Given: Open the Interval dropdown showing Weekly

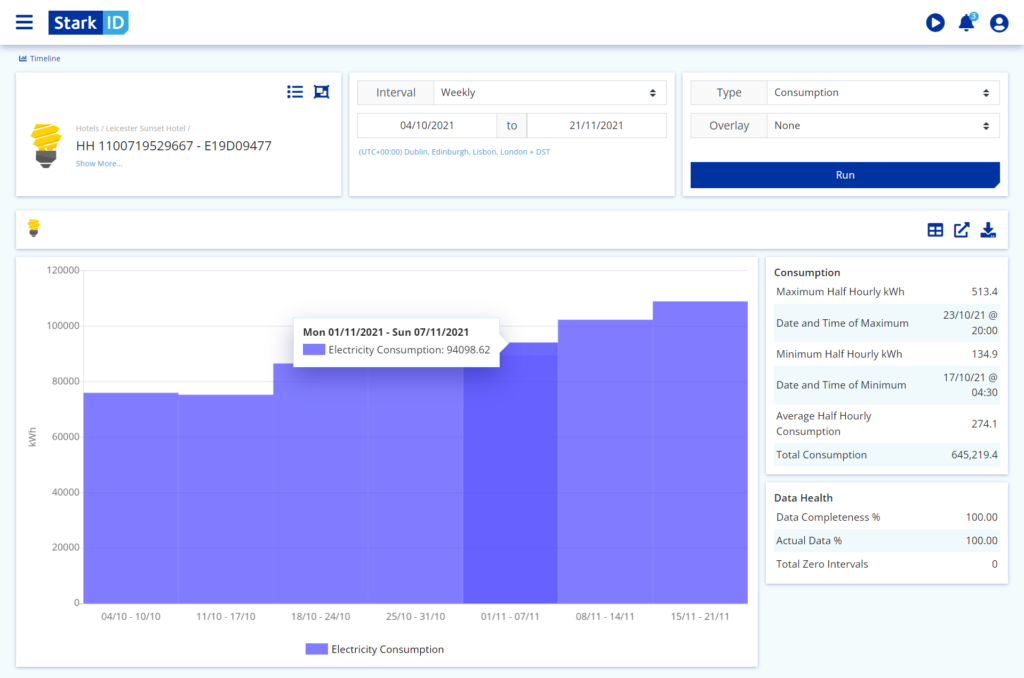Looking at the screenshot, I should coord(551,92).
